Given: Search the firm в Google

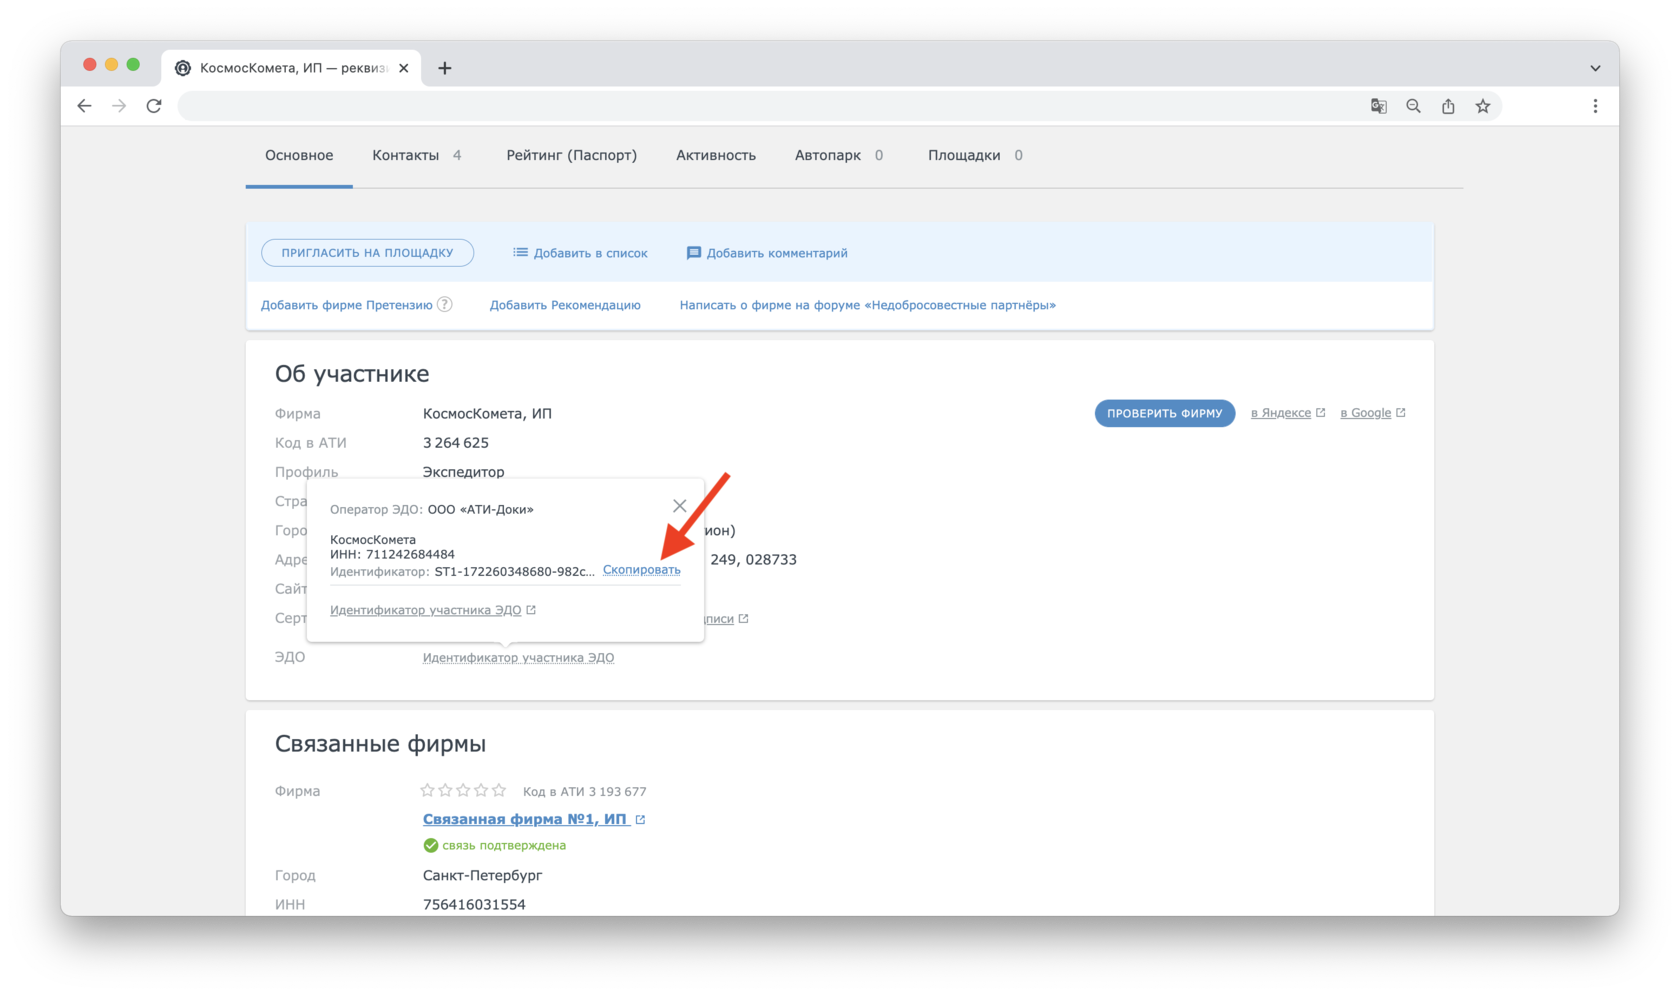Looking at the screenshot, I should (x=1365, y=413).
